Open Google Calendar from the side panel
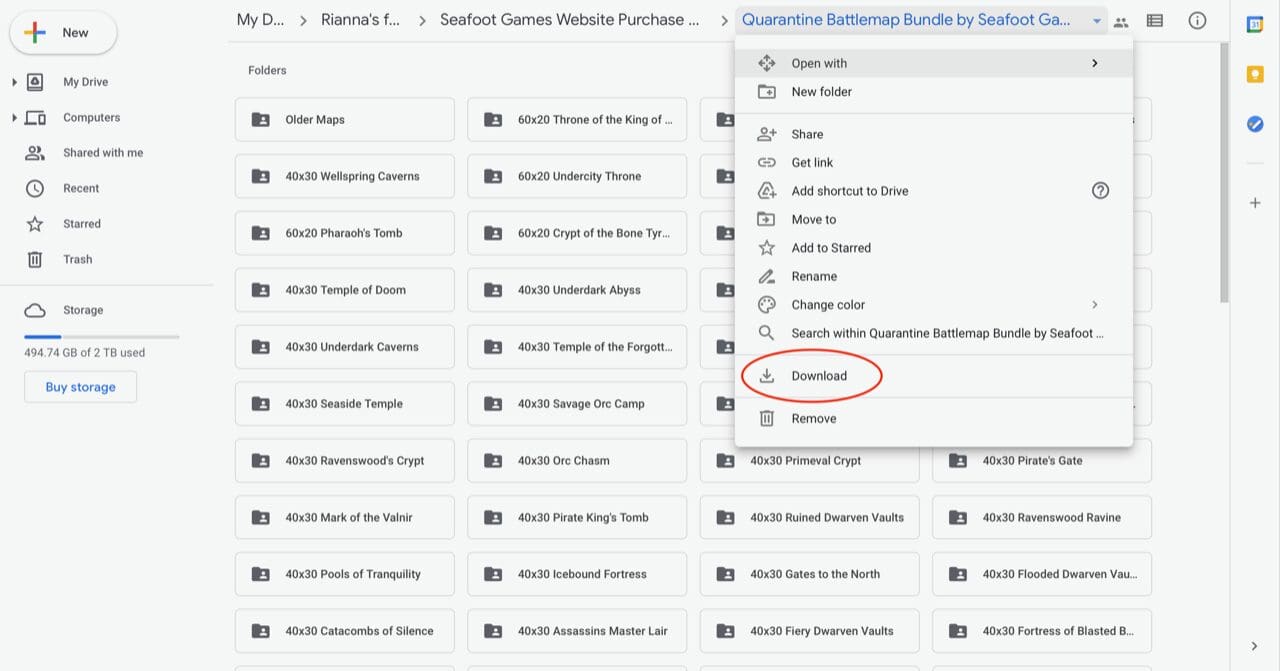This screenshot has width=1280, height=671. (1255, 24)
